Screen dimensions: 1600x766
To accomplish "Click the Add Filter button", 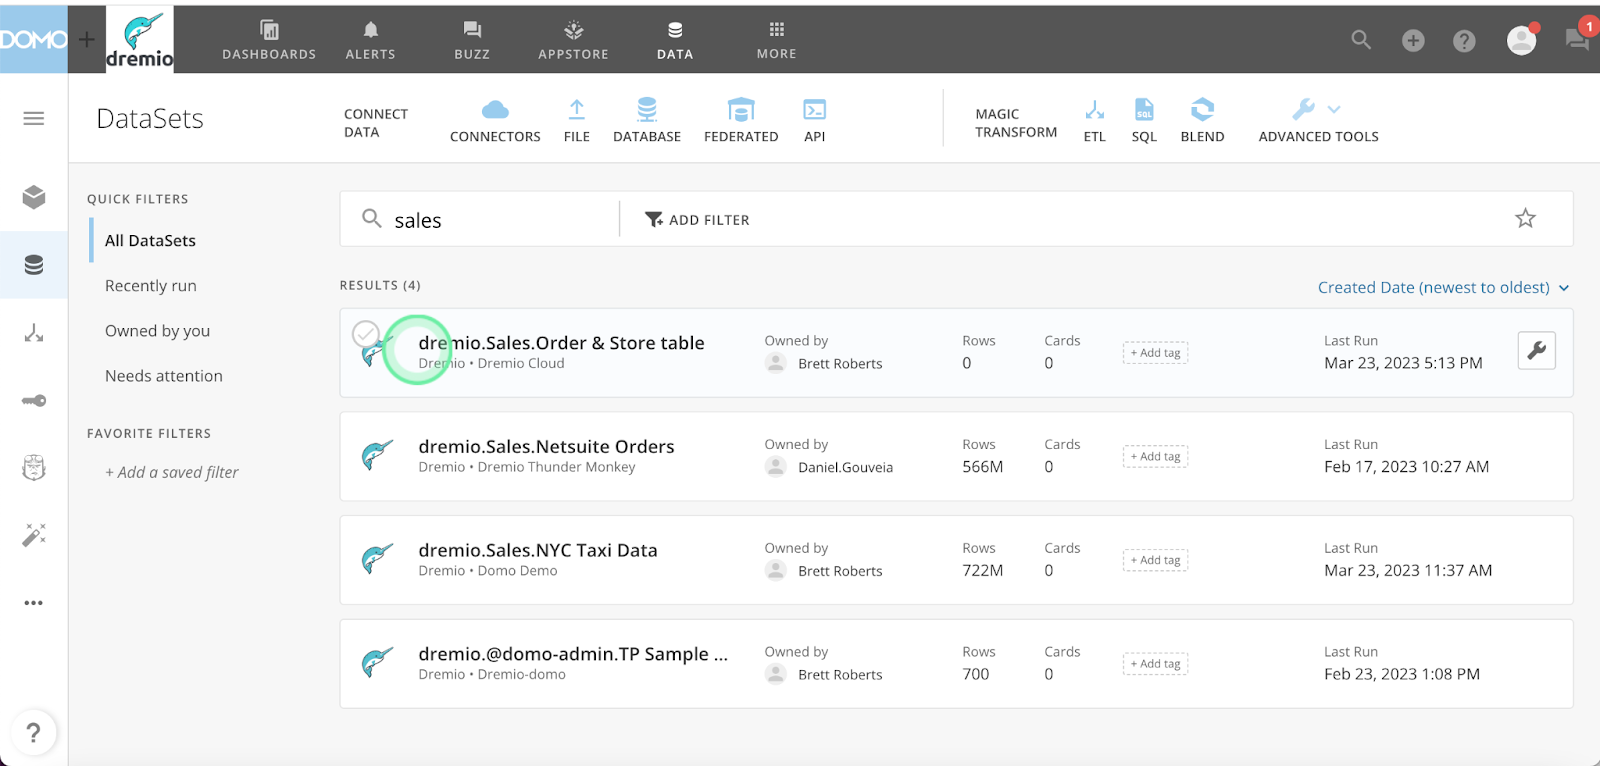I will (697, 219).
